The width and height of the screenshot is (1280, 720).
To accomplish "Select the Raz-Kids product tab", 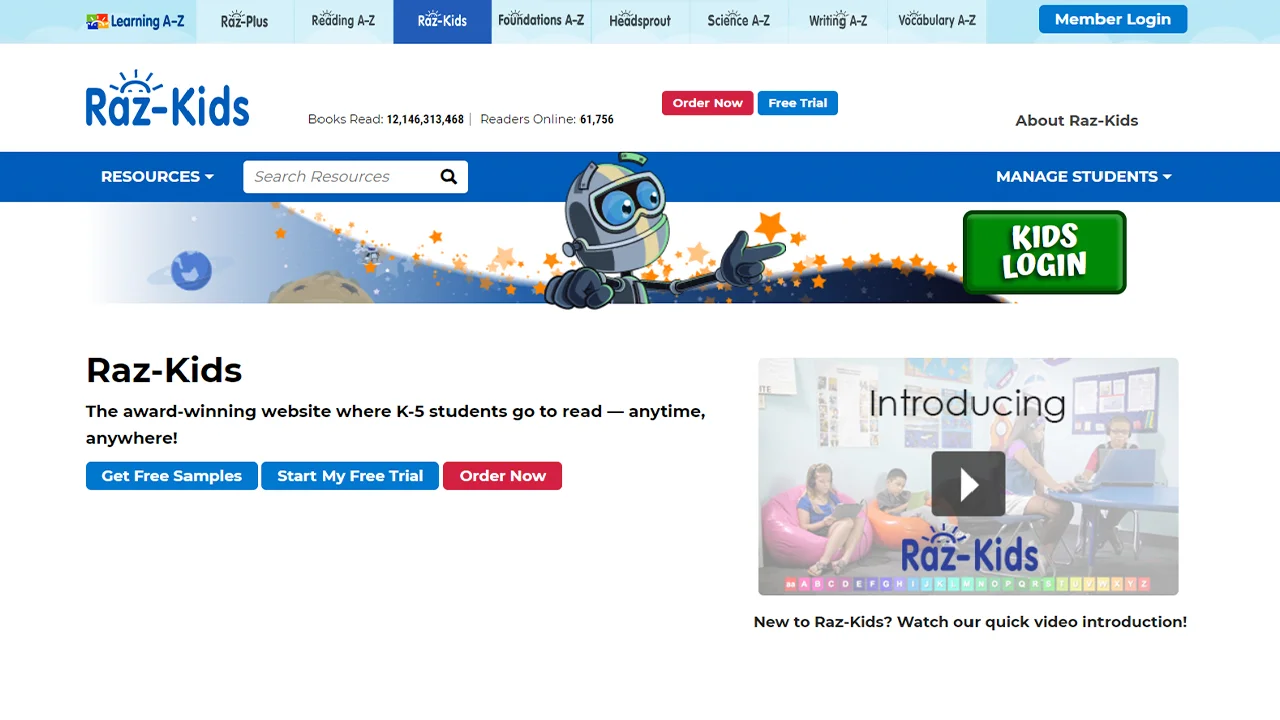I will coord(442,21).
